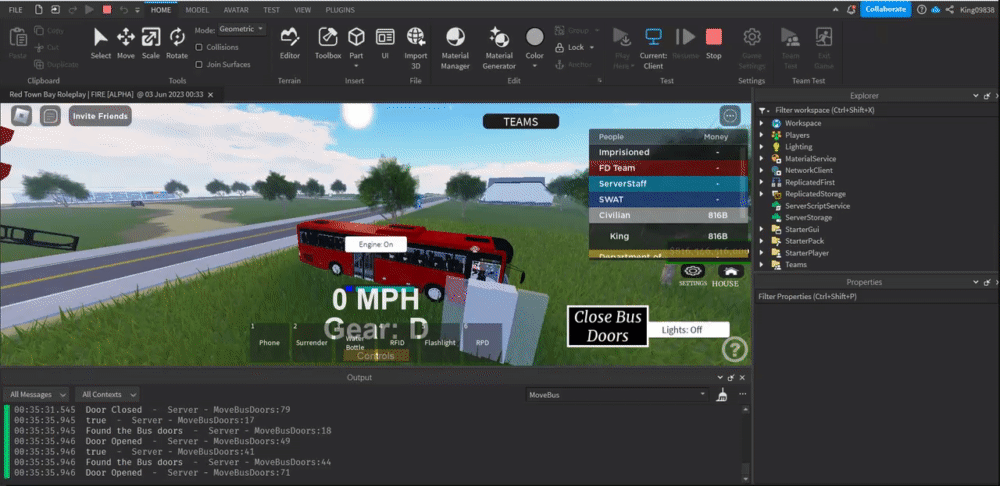Click the Resume button
Screen dimensions: 1000x486
pyautogui.click(x=686, y=43)
